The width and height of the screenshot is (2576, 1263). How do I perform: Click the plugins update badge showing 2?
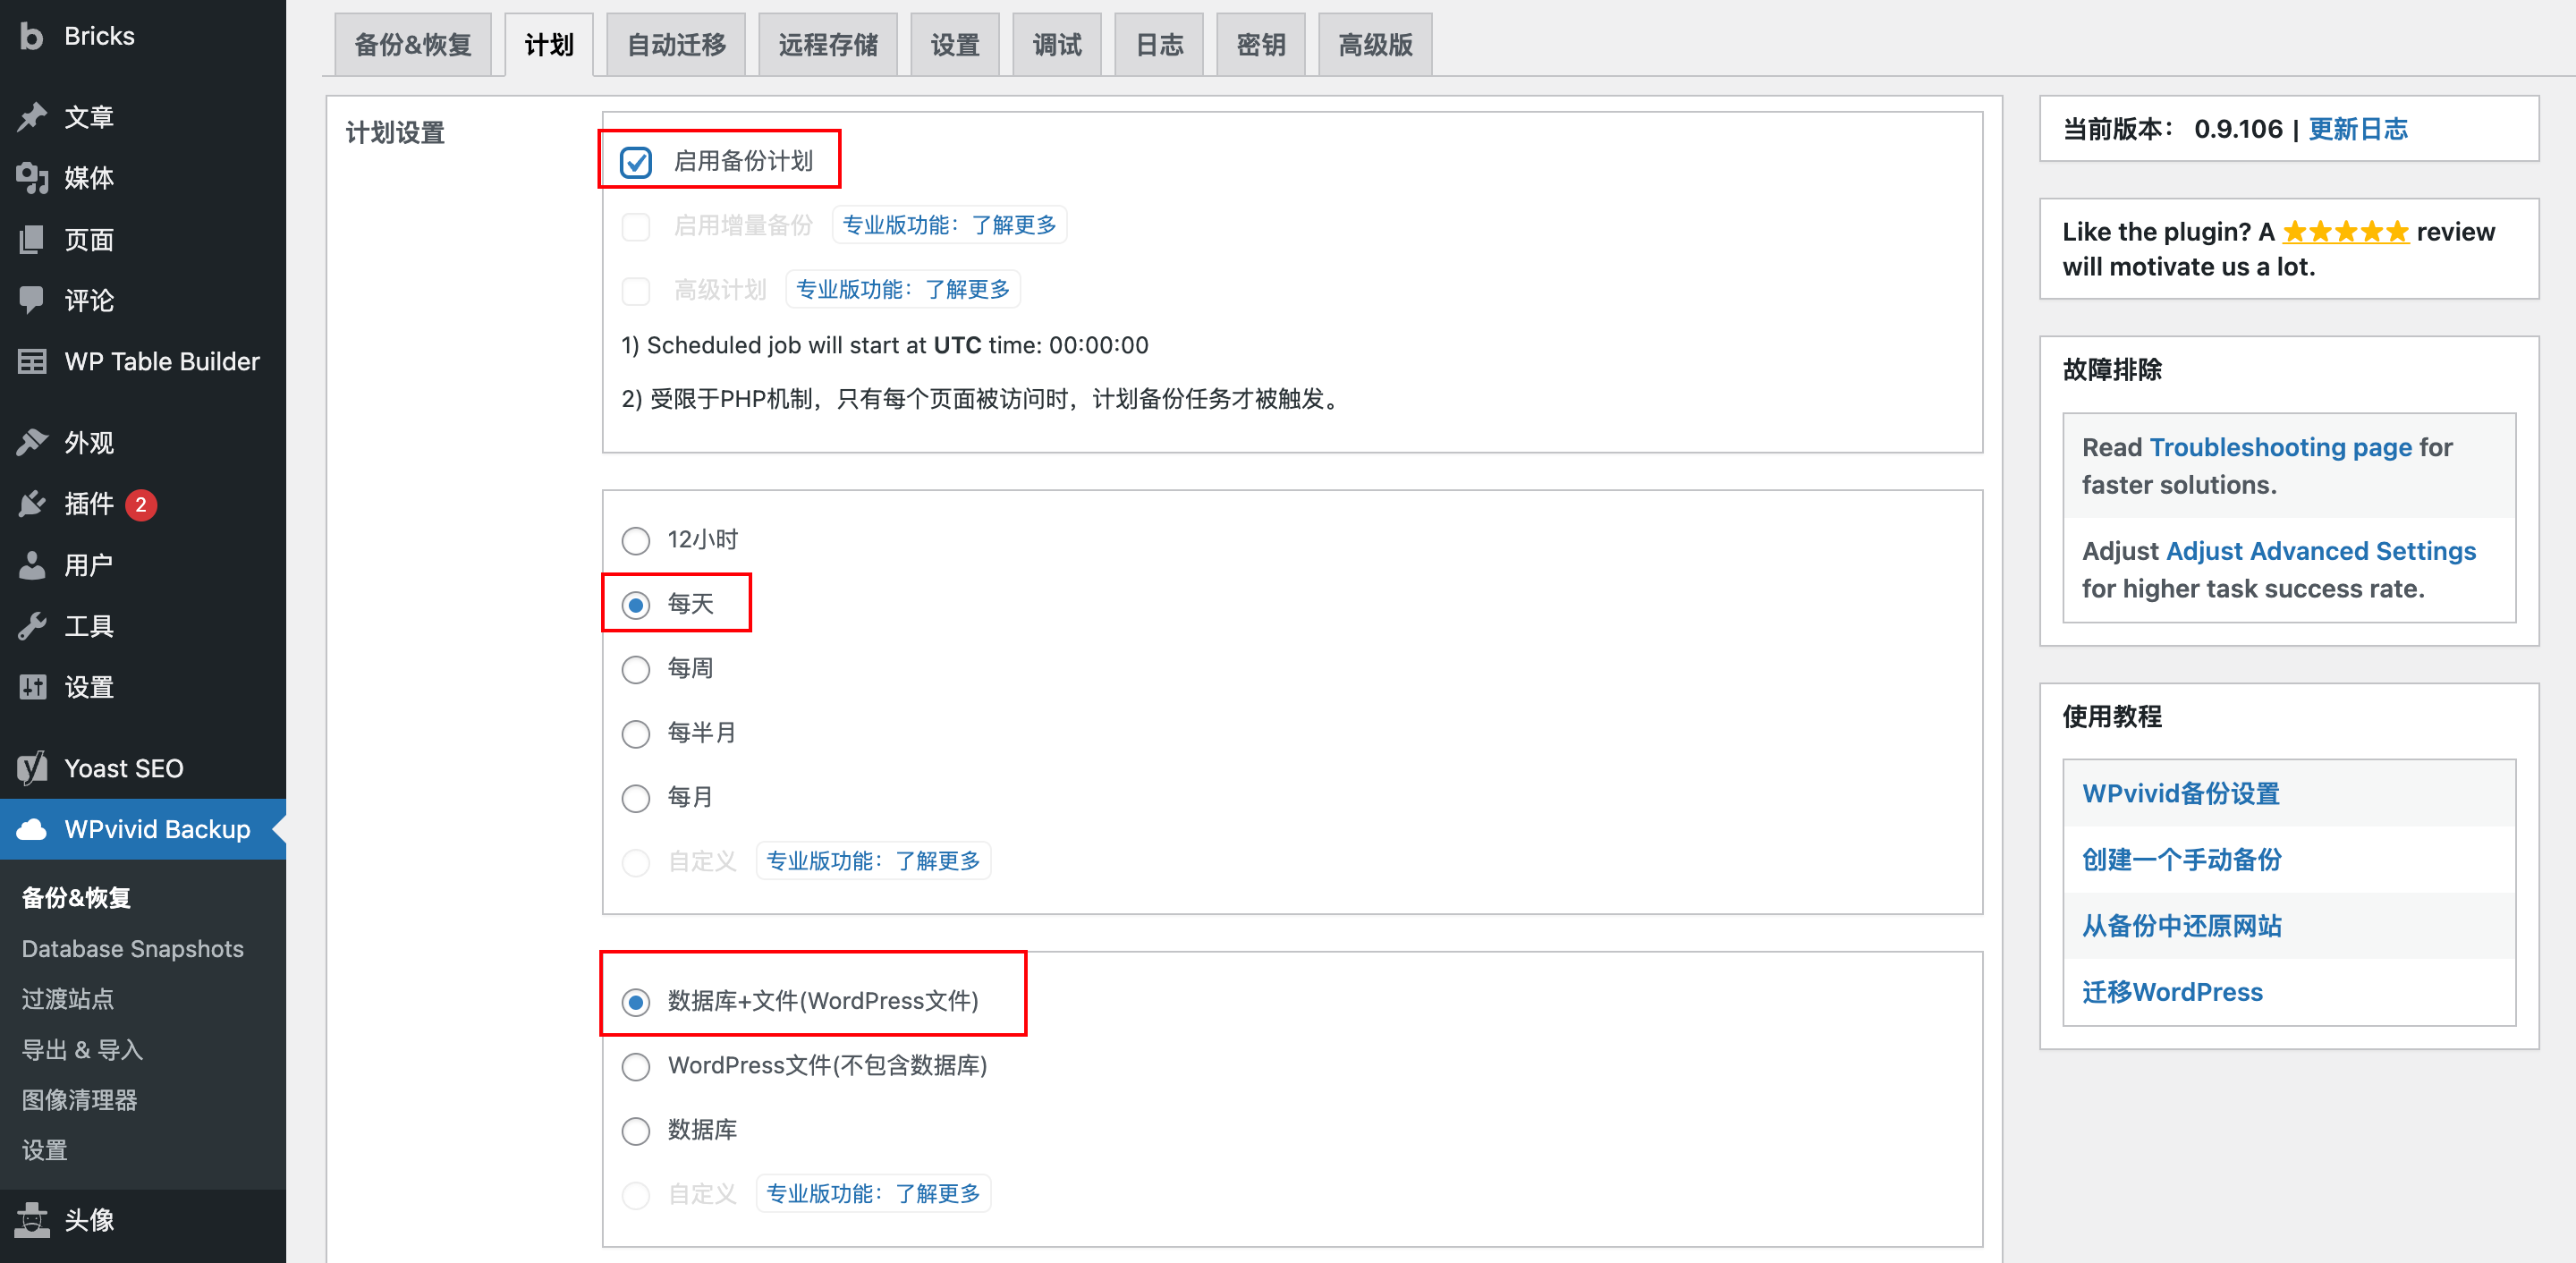(141, 505)
